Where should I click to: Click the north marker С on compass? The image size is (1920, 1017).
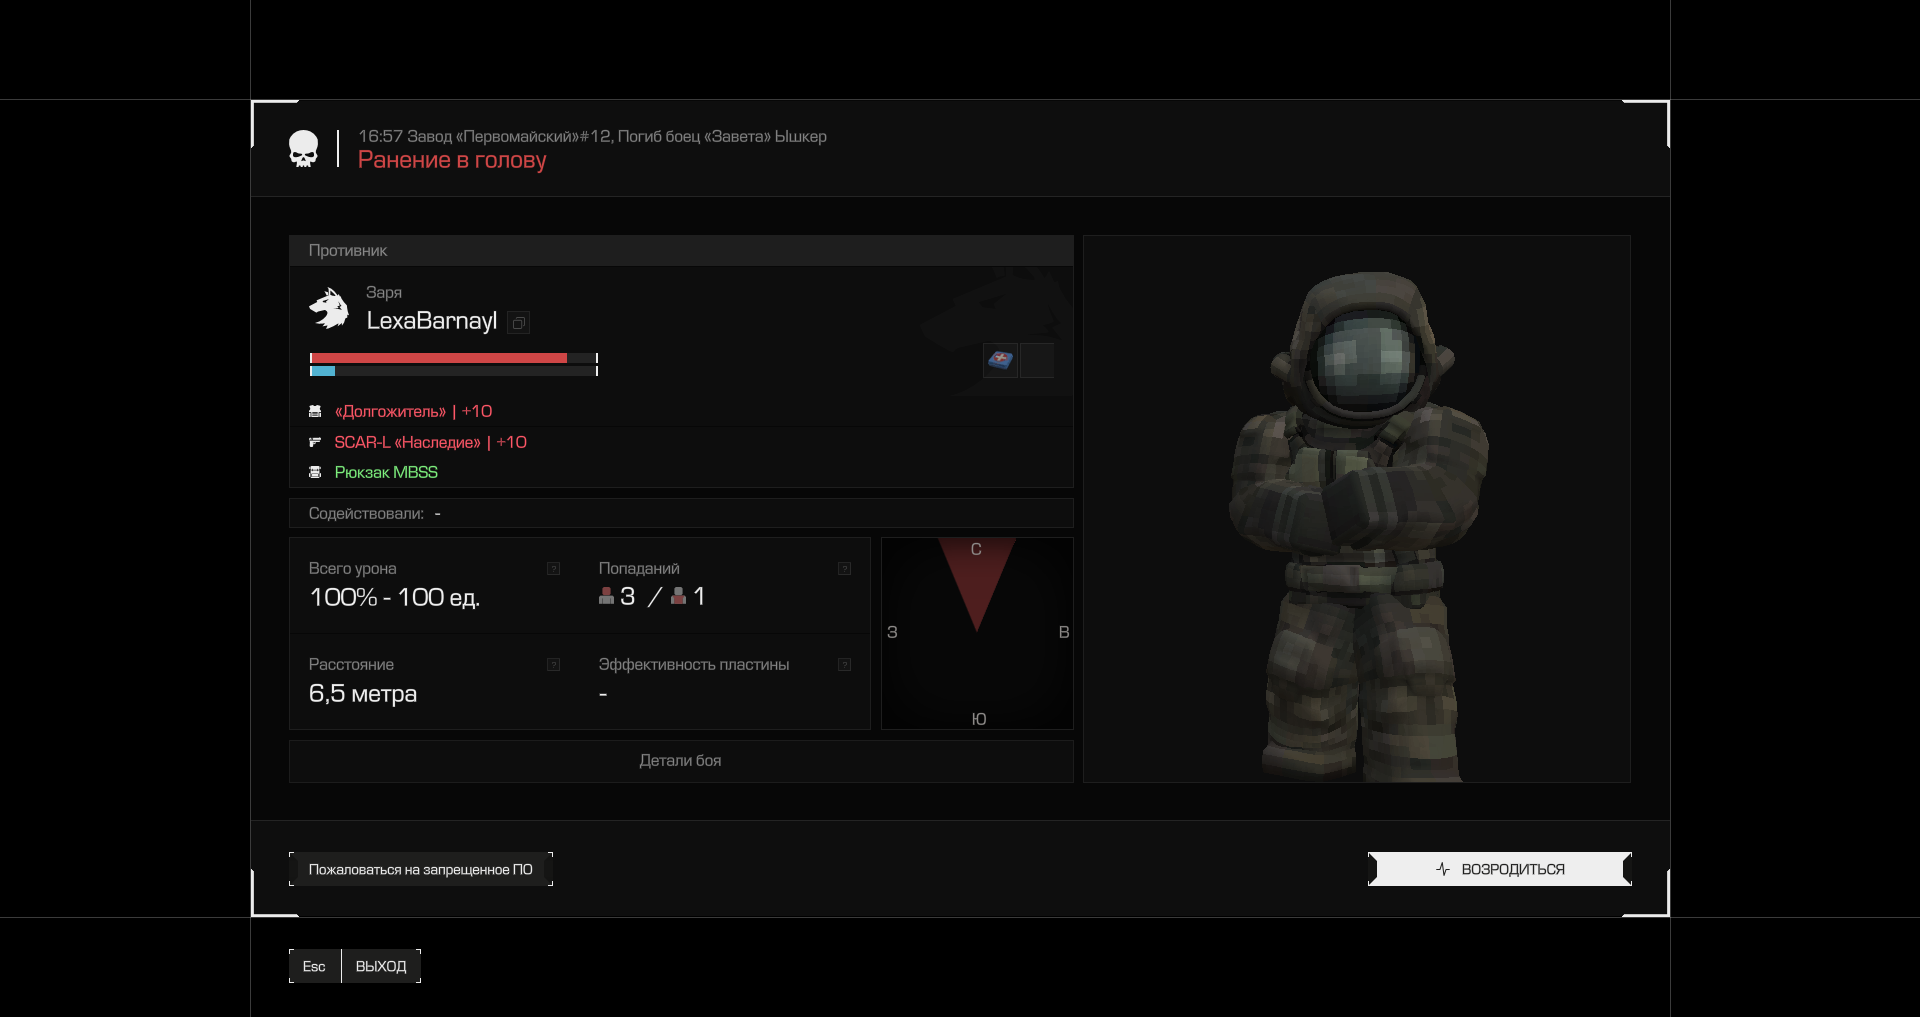[x=976, y=549]
